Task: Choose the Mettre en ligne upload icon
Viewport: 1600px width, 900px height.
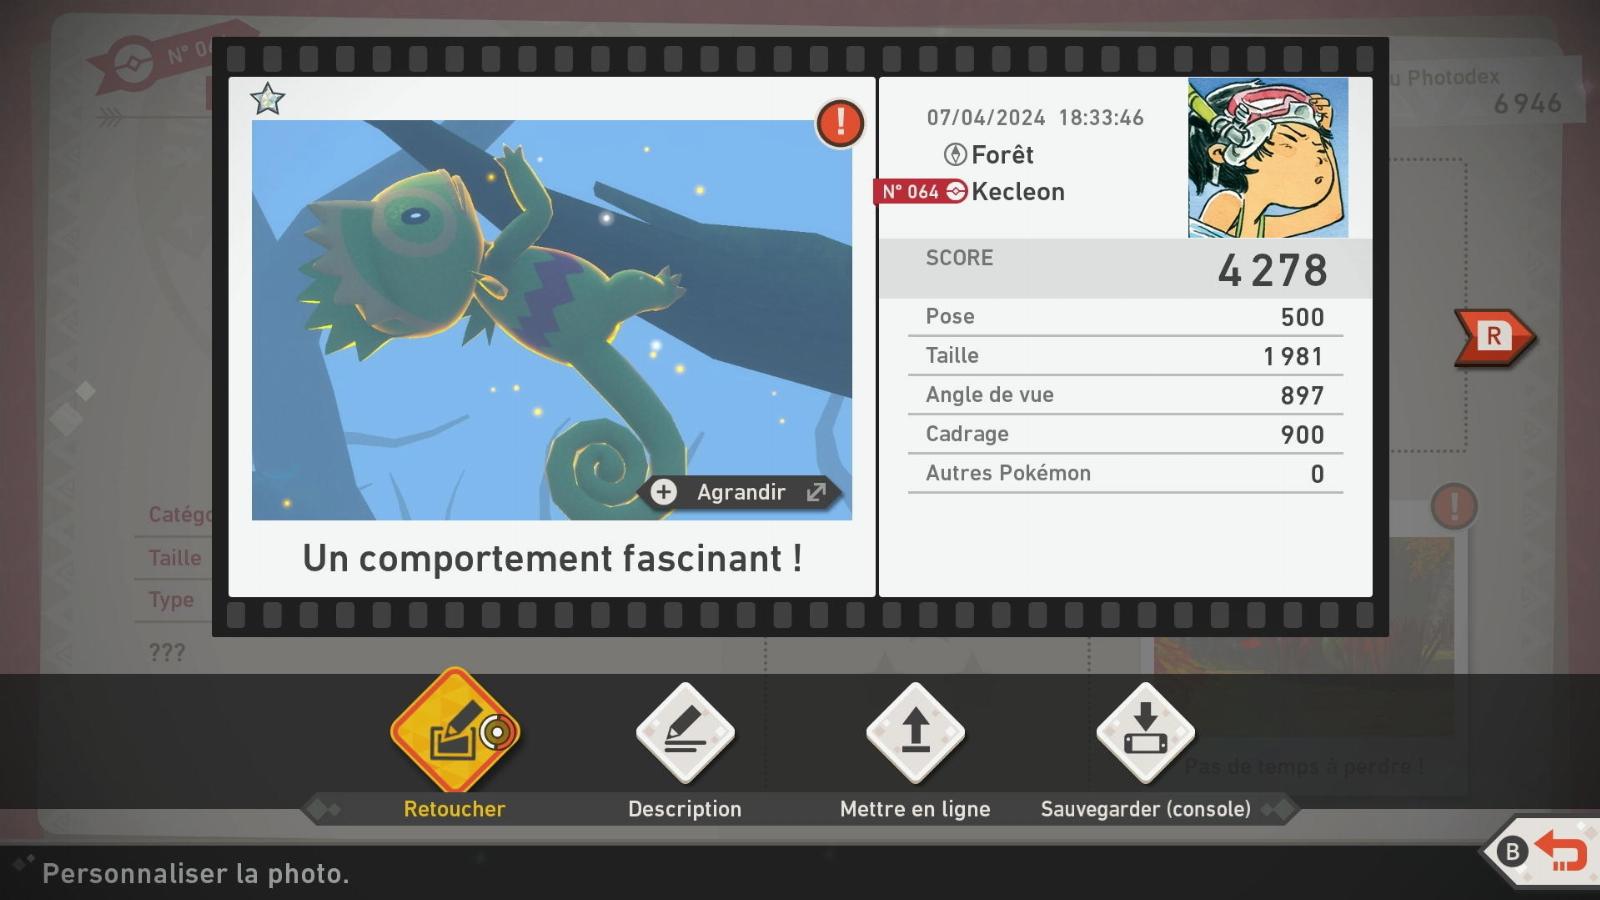Action: click(915, 733)
